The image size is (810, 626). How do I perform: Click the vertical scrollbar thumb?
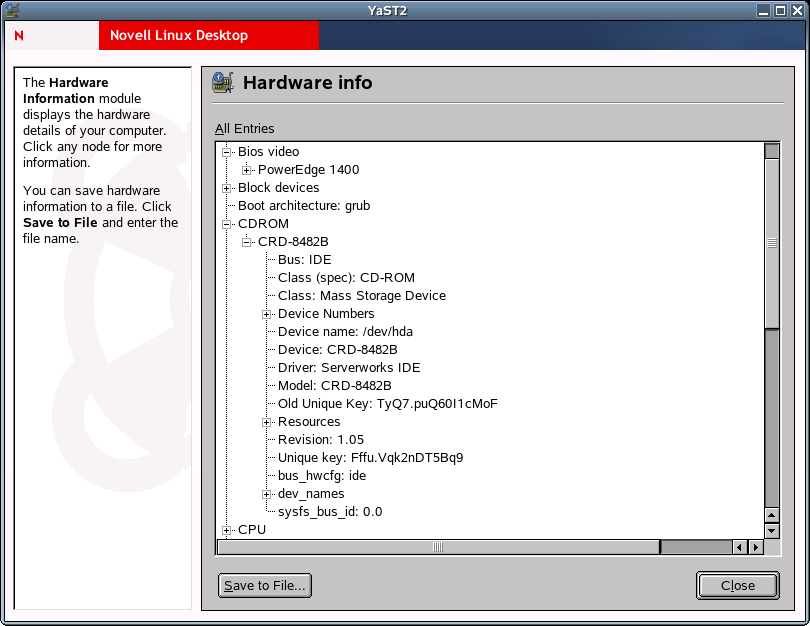772,243
